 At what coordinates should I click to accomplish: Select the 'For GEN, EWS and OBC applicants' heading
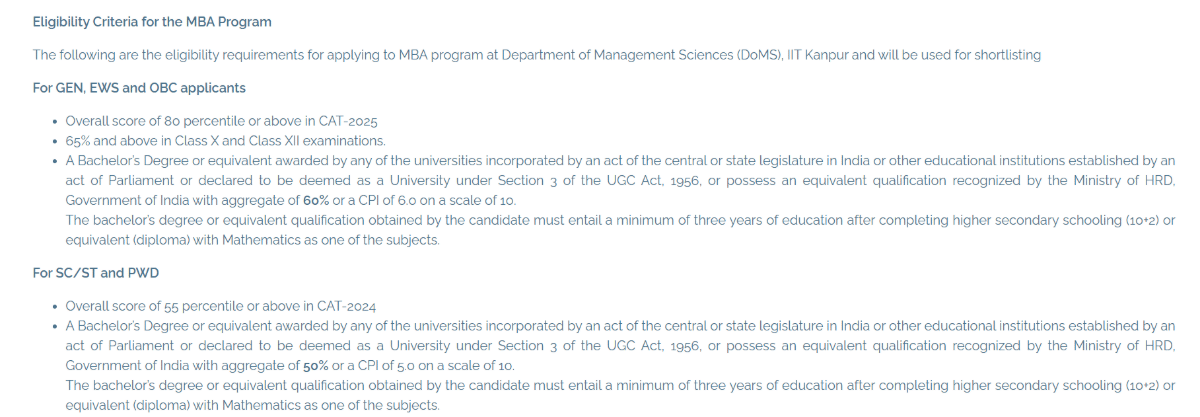(139, 88)
